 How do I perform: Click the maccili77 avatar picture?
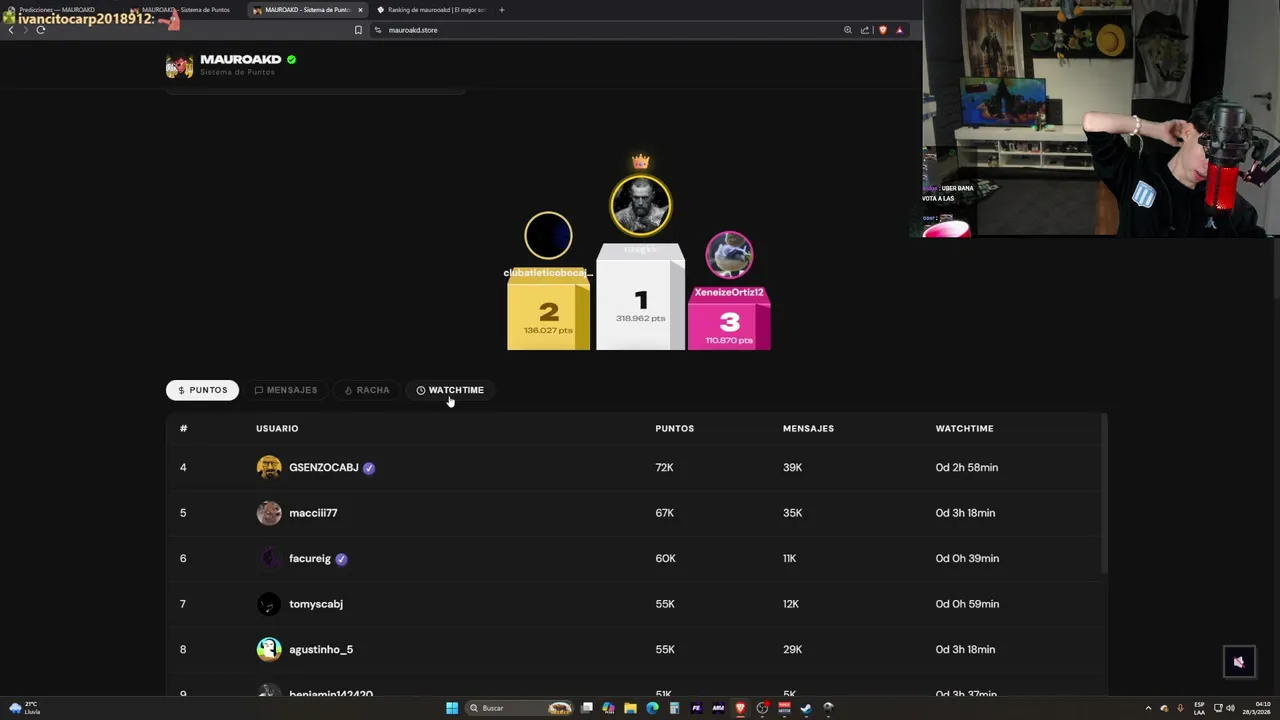pyautogui.click(x=269, y=513)
